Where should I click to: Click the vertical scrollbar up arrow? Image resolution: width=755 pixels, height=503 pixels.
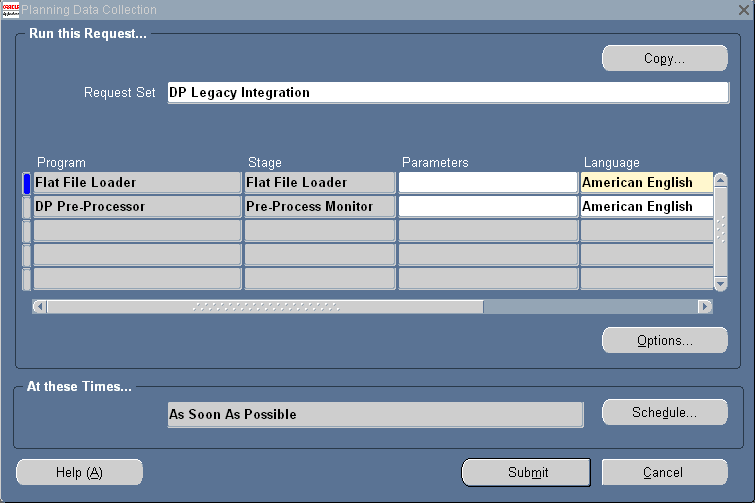click(720, 180)
